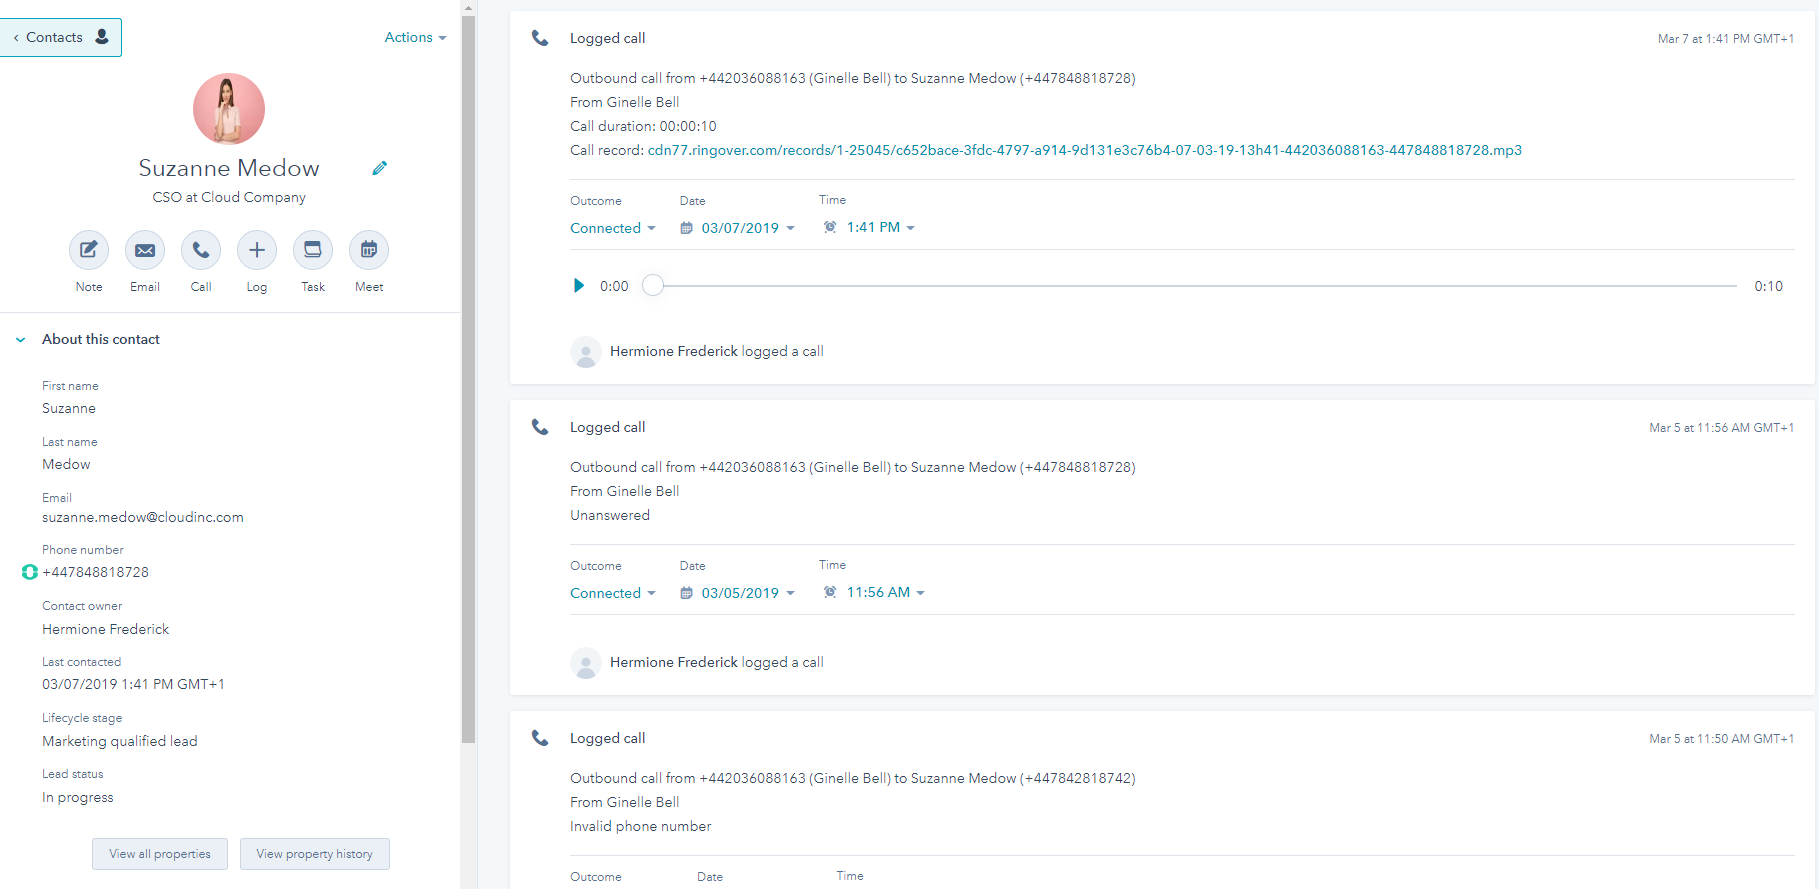Image resolution: width=1819 pixels, height=889 pixels.
Task: Click Suzanne Medow's profile avatar
Action: [229, 109]
